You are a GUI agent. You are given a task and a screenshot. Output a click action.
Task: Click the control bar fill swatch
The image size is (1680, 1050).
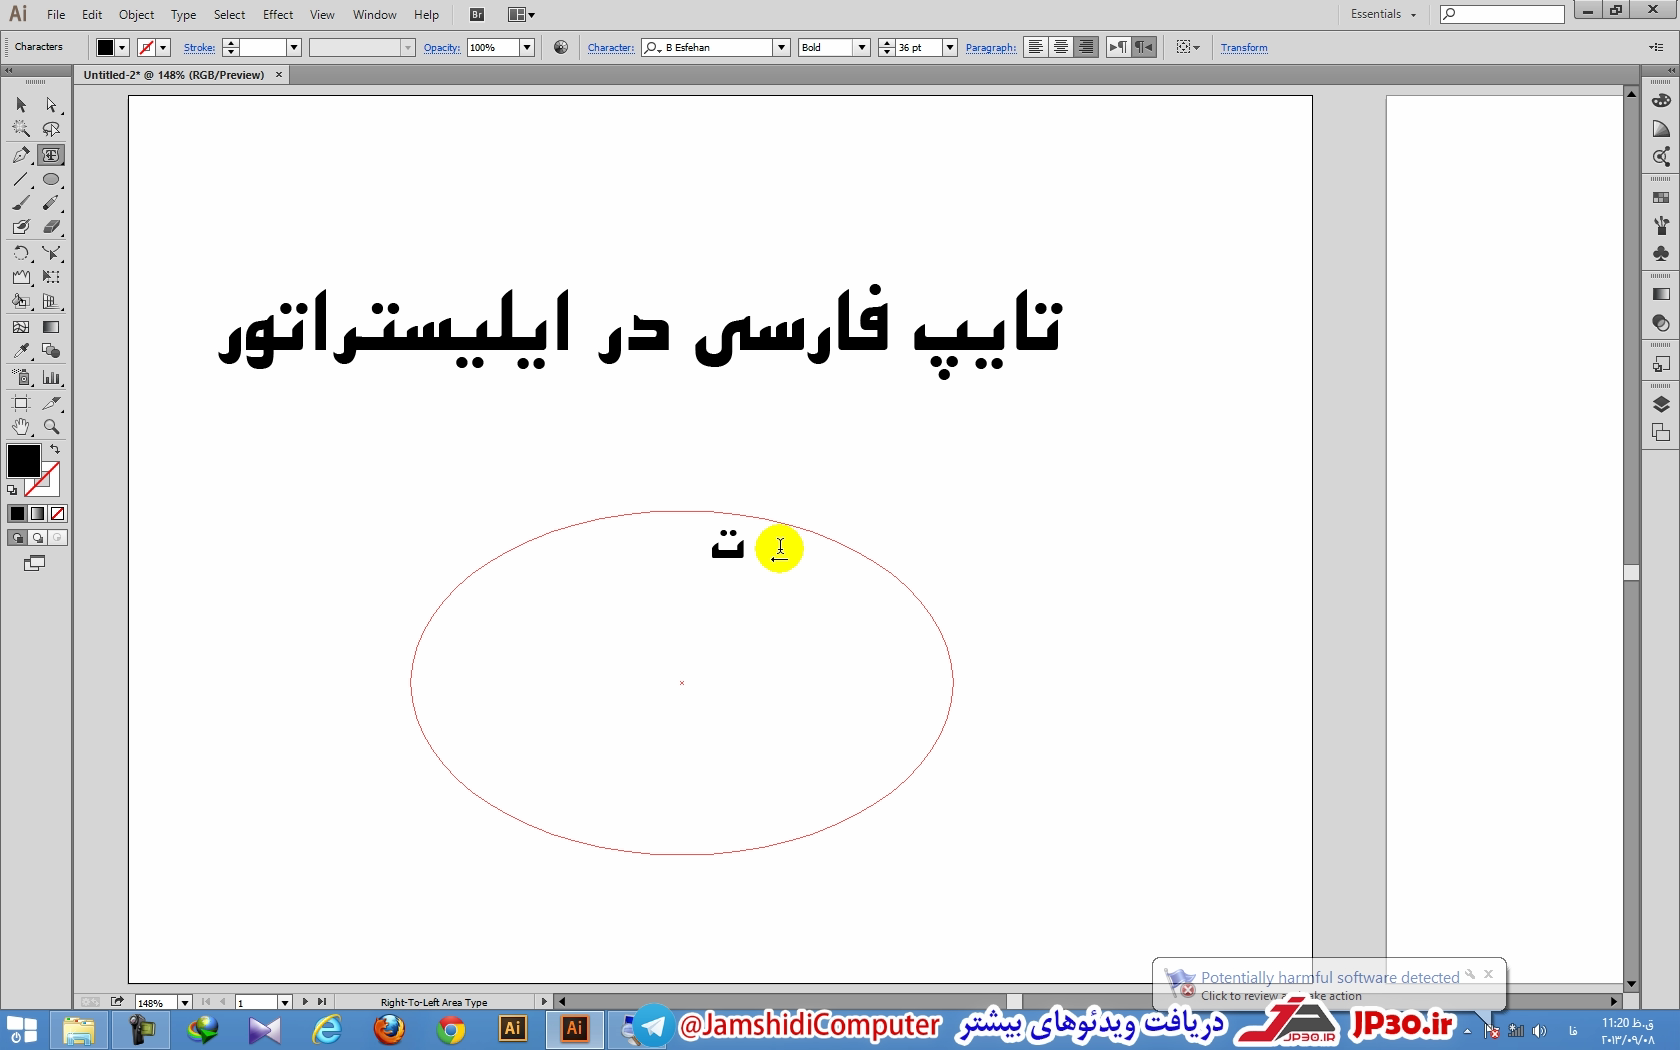point(105,47)
